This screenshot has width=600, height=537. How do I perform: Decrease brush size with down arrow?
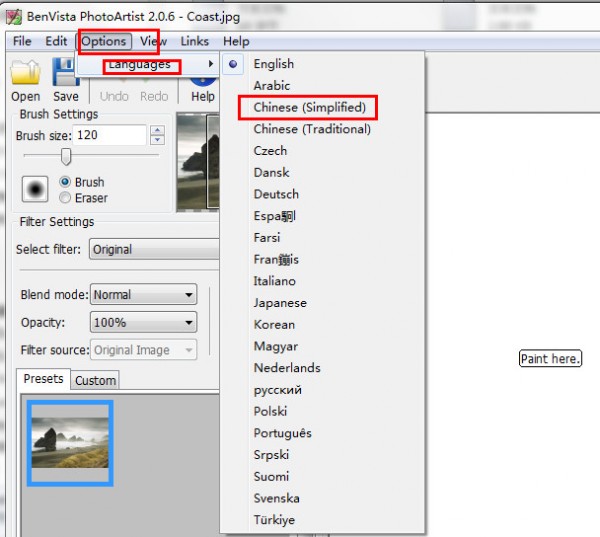(x=158, y=140)
